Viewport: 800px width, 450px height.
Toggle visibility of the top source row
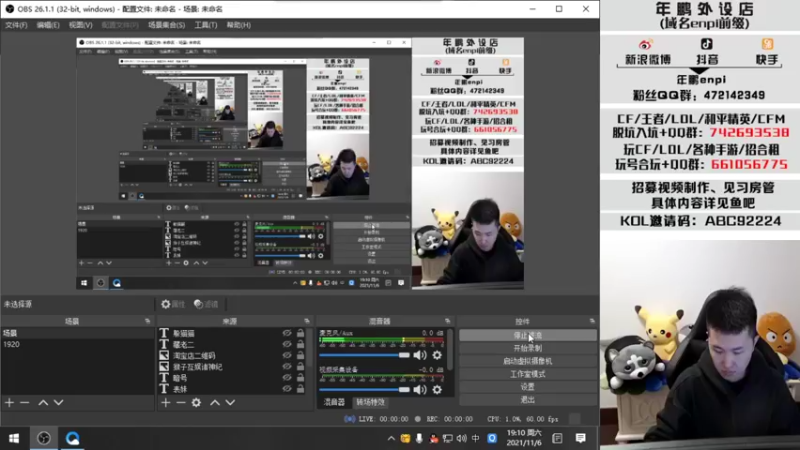pyautogui.click(x=287, y=333)
